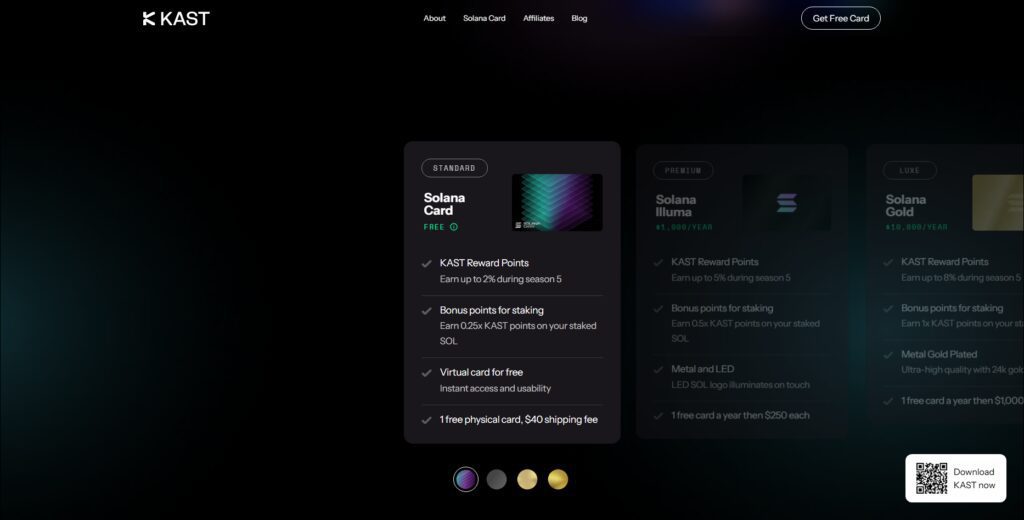Click Download KAST now text
This screenshot has height=520, width=1024.
pos(974,478)
